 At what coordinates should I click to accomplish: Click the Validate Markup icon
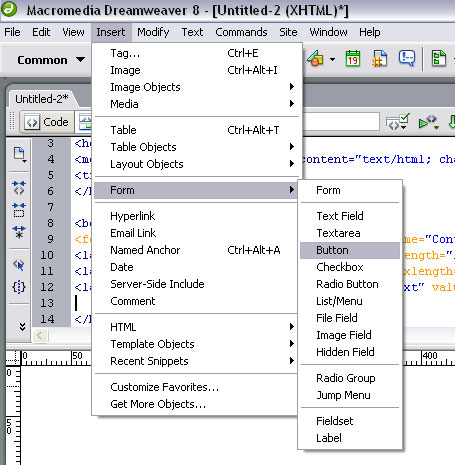coord(397,122)
